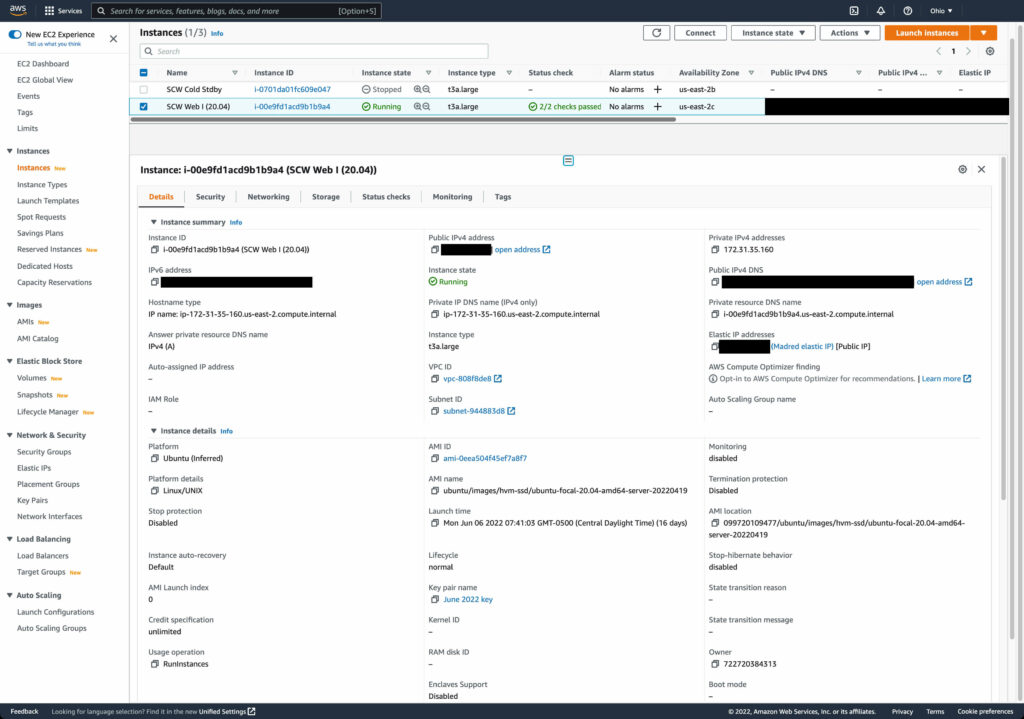Collapse the Instance summary section

click(153, 222)
